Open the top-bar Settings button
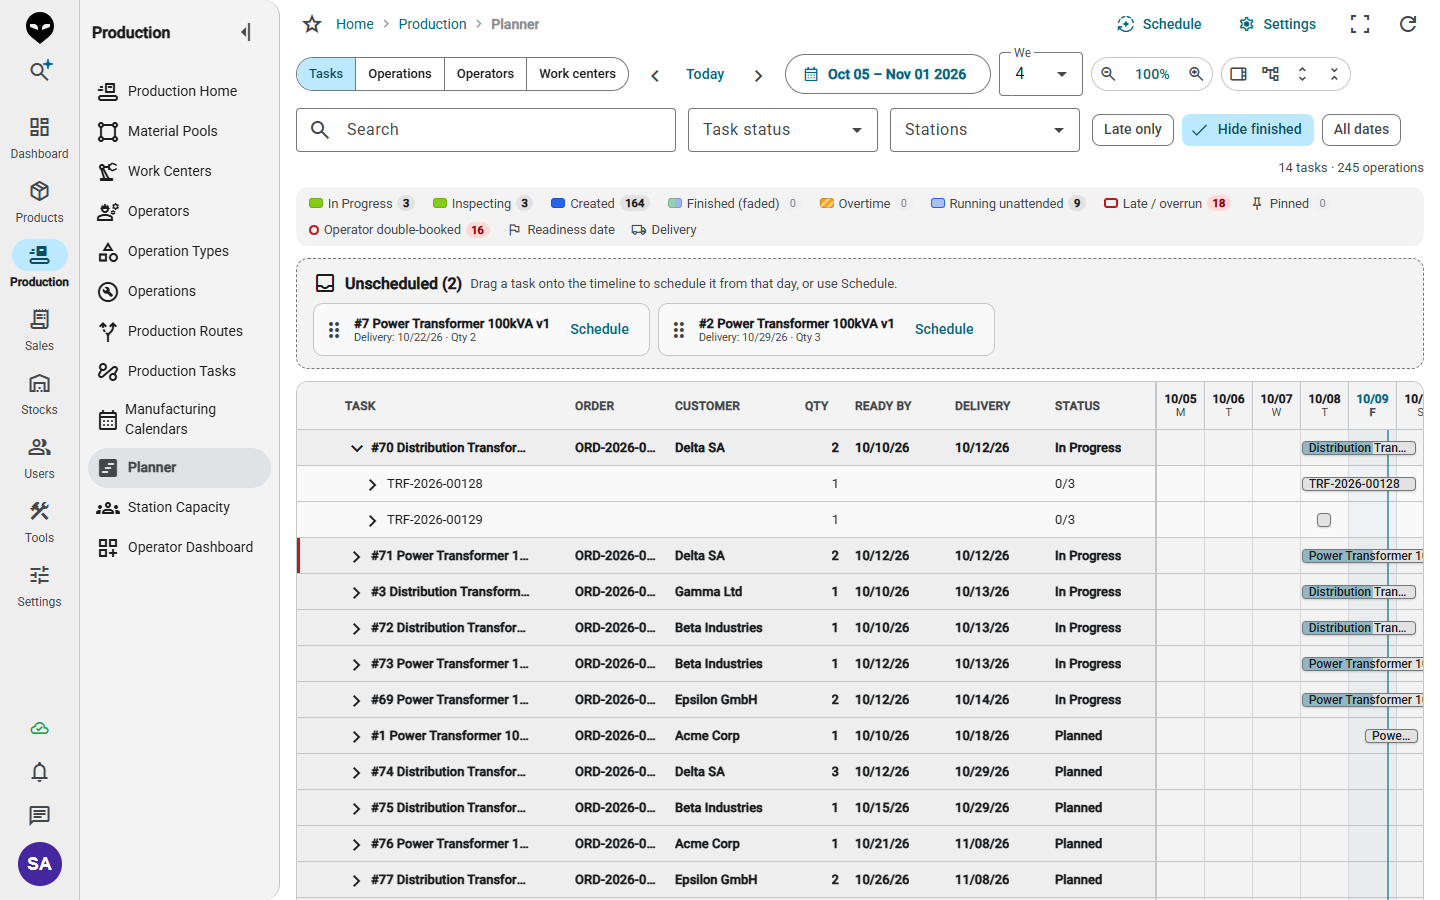Screen dimensions: 1440x900 [x=1277, y=24]
